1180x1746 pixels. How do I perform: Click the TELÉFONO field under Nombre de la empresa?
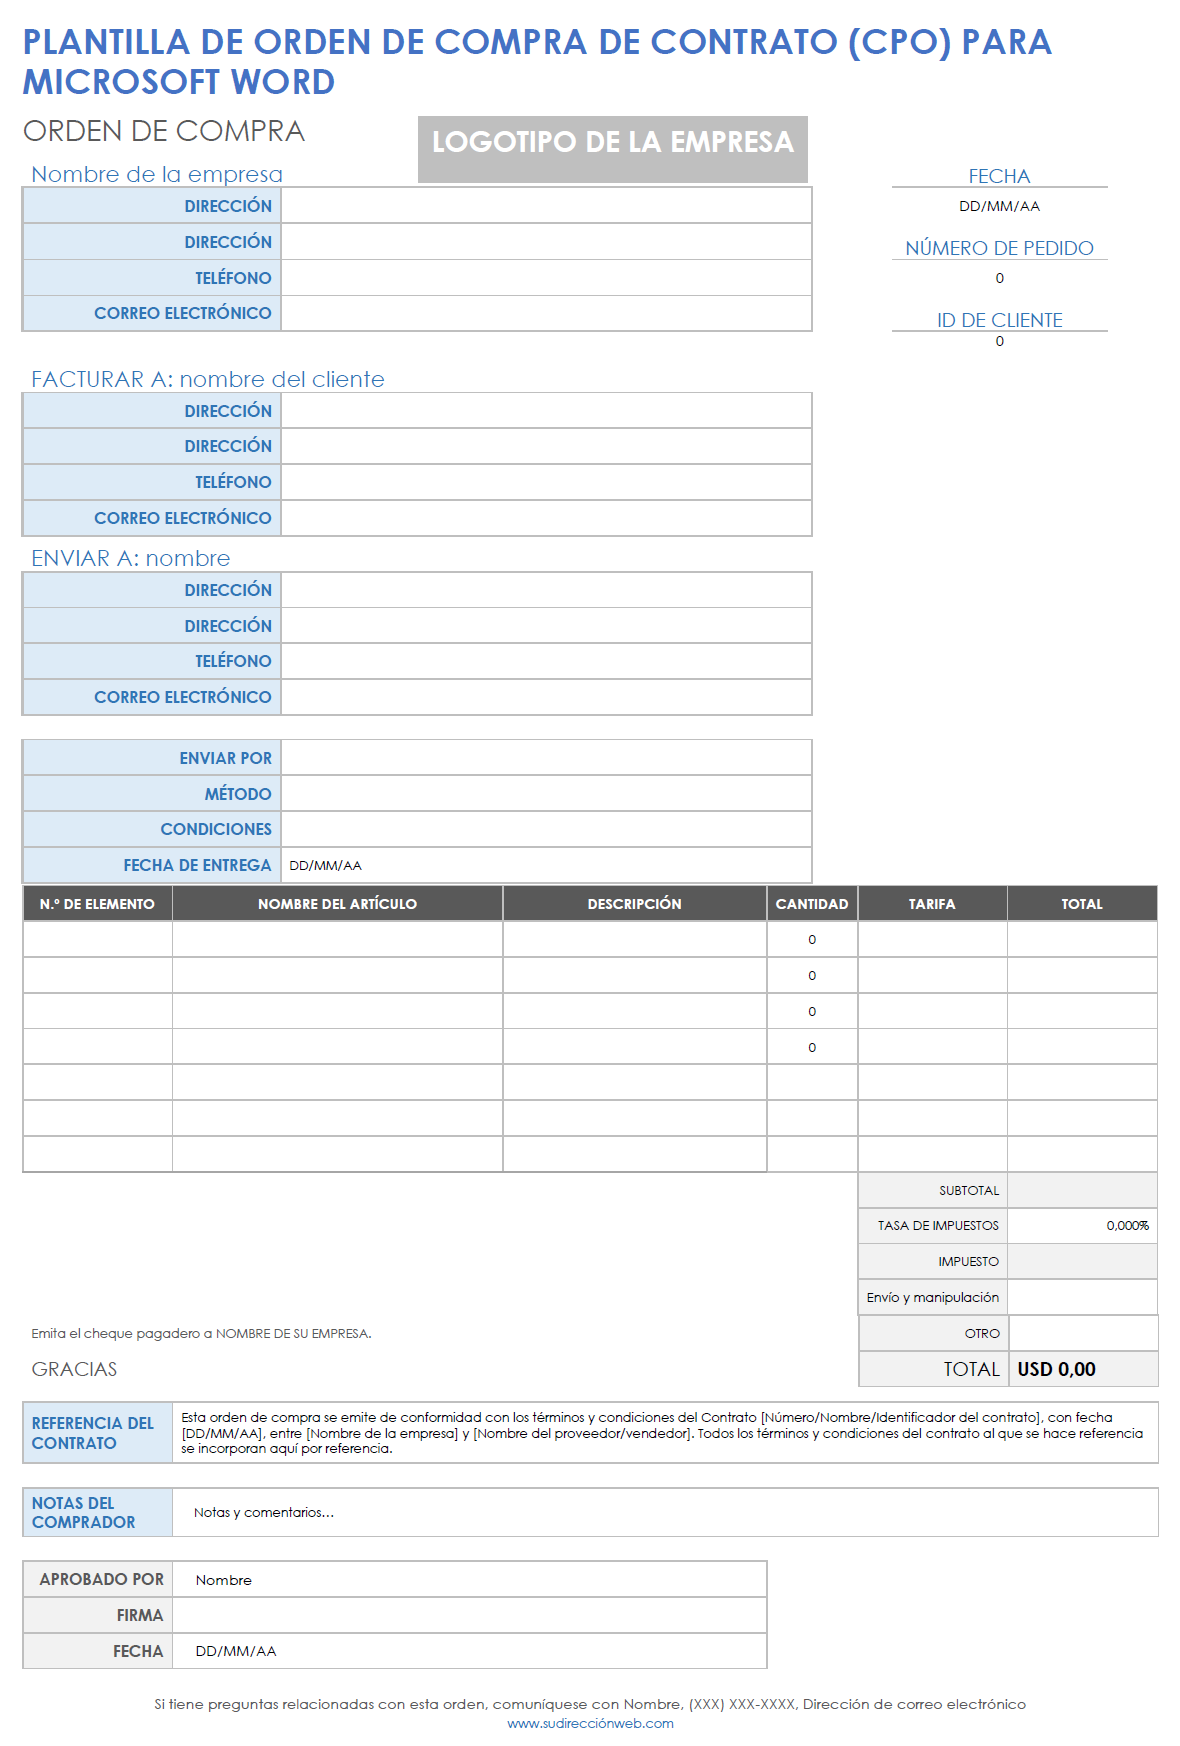point(546,277)
